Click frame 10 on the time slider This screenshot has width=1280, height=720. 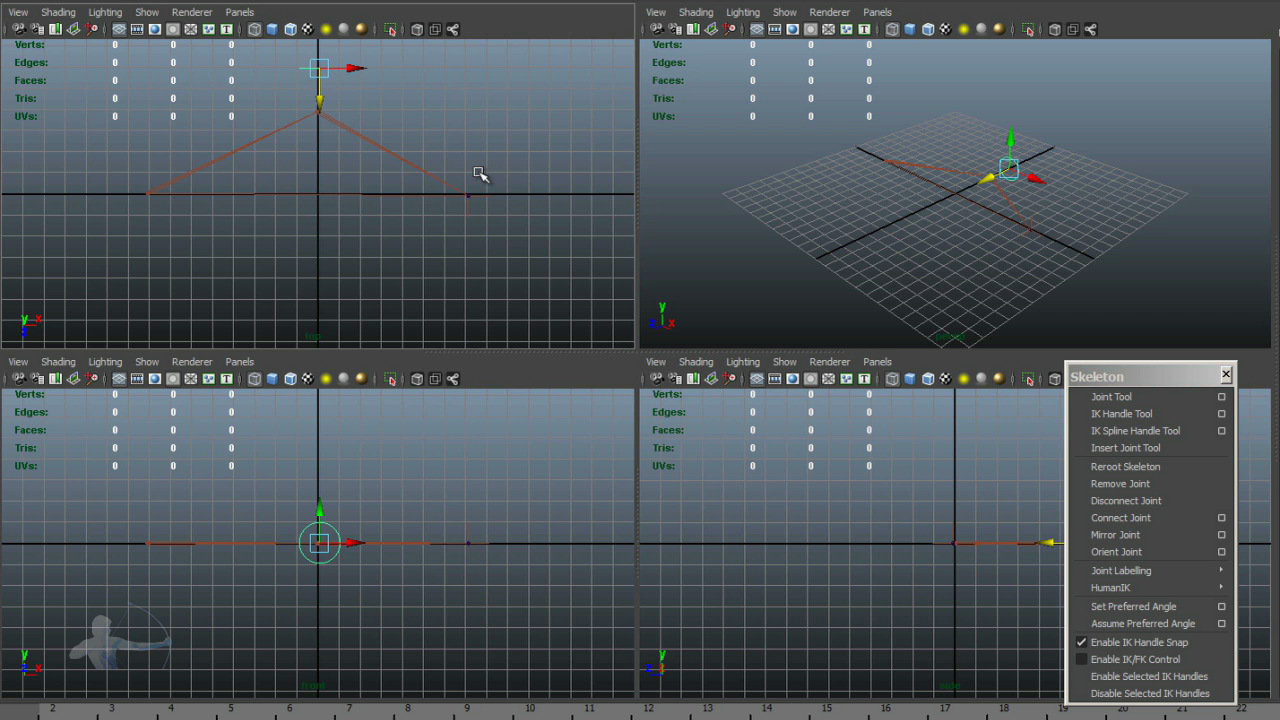tap(530, 708)
